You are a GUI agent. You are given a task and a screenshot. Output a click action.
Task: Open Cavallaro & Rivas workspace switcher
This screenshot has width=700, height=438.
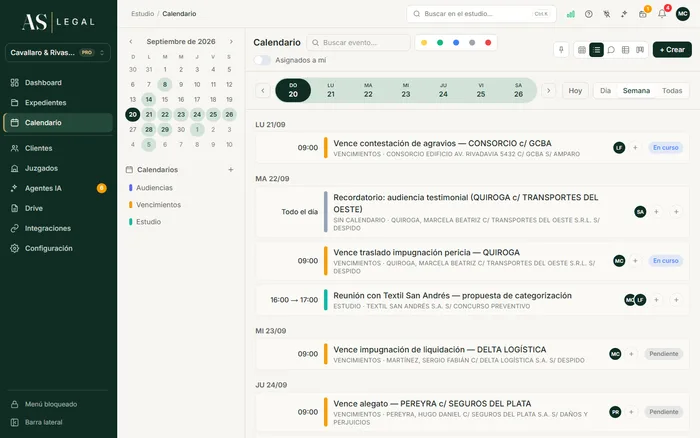(x=58, y=53)
